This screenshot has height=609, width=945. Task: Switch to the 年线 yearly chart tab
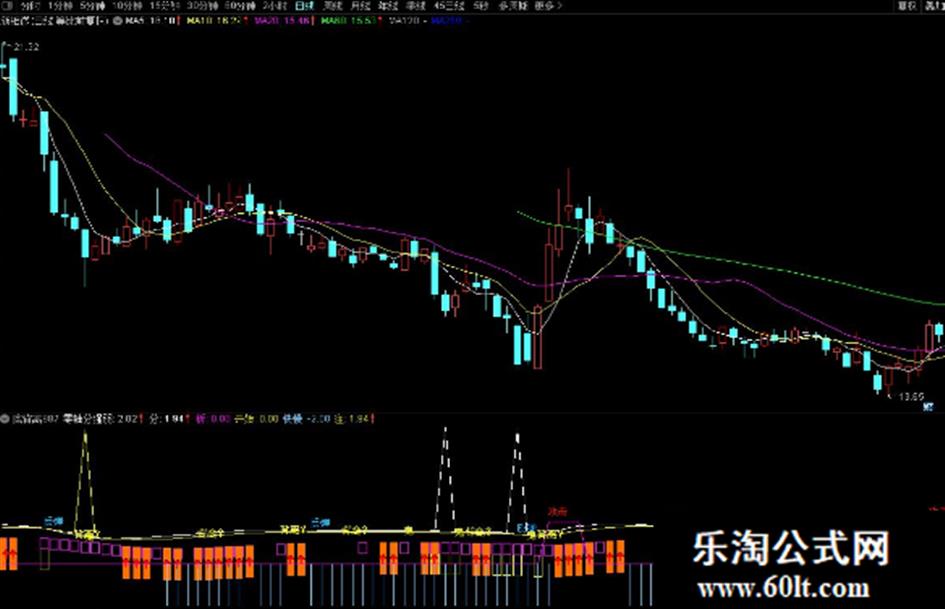coord(388,6)
